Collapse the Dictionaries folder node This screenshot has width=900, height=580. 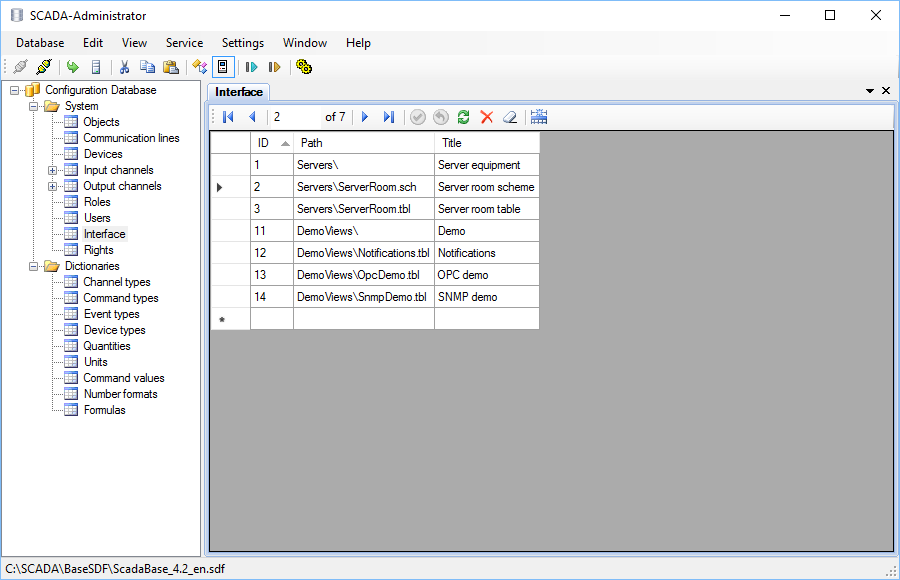coord(34,266)
